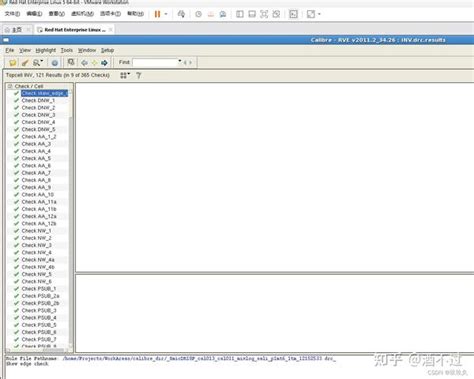Click the blue highlight-next arrow icon
The image size is (474, 379).
pyautogui.click(x=104, y=63)
